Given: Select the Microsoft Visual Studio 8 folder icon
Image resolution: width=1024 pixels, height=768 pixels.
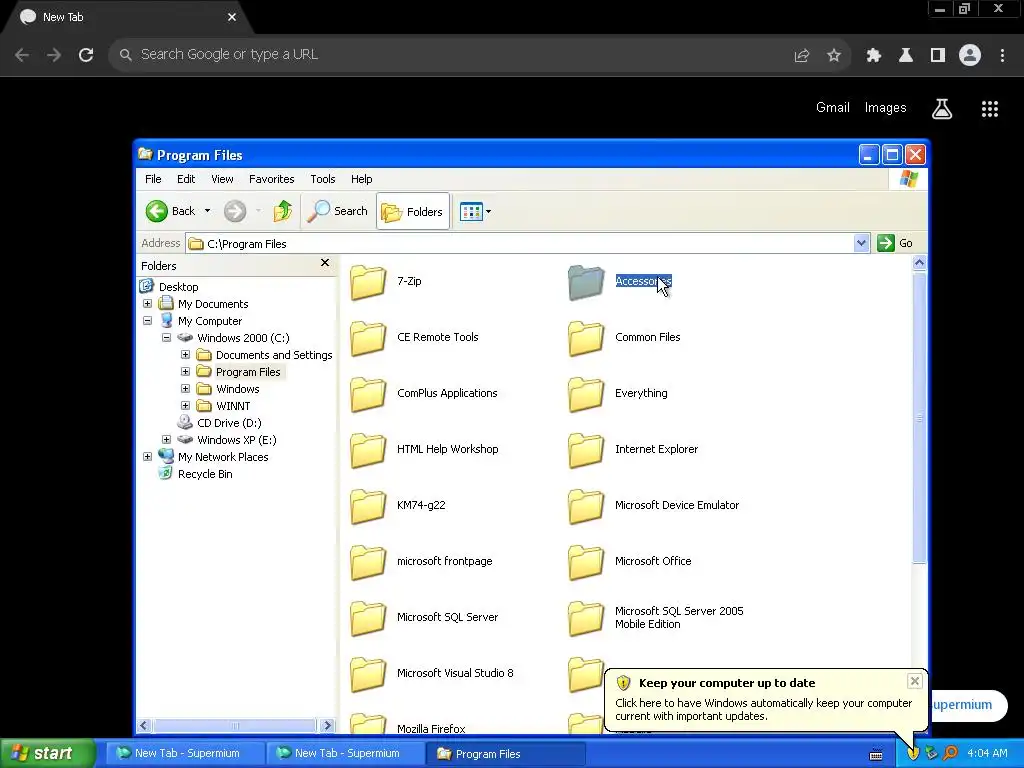Looking at the screenshot, I should 368,675.
